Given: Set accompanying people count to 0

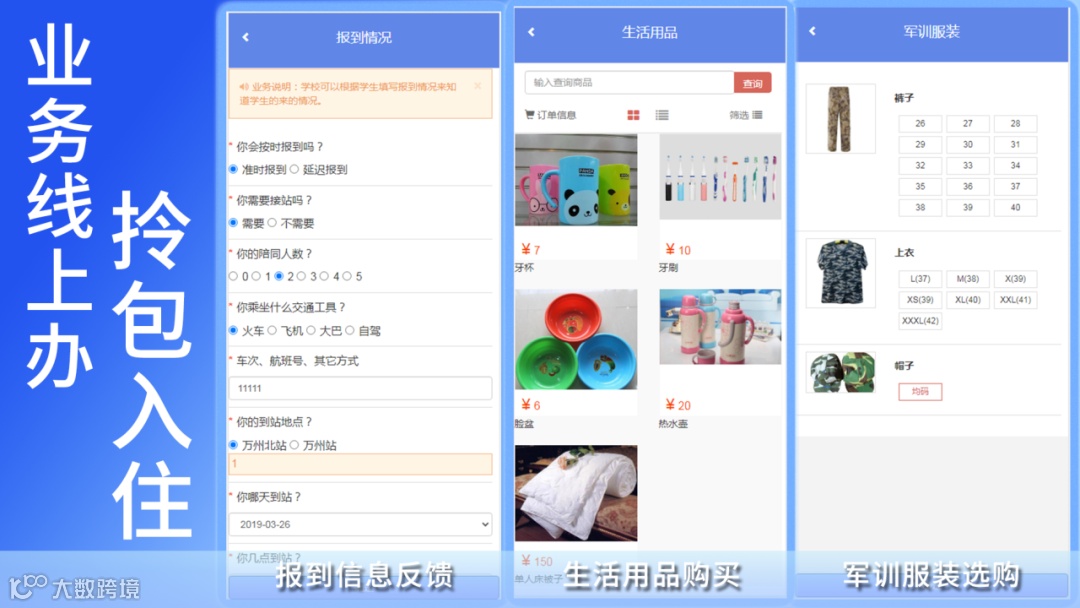Looking at the screenshot, I should [233, 276].
